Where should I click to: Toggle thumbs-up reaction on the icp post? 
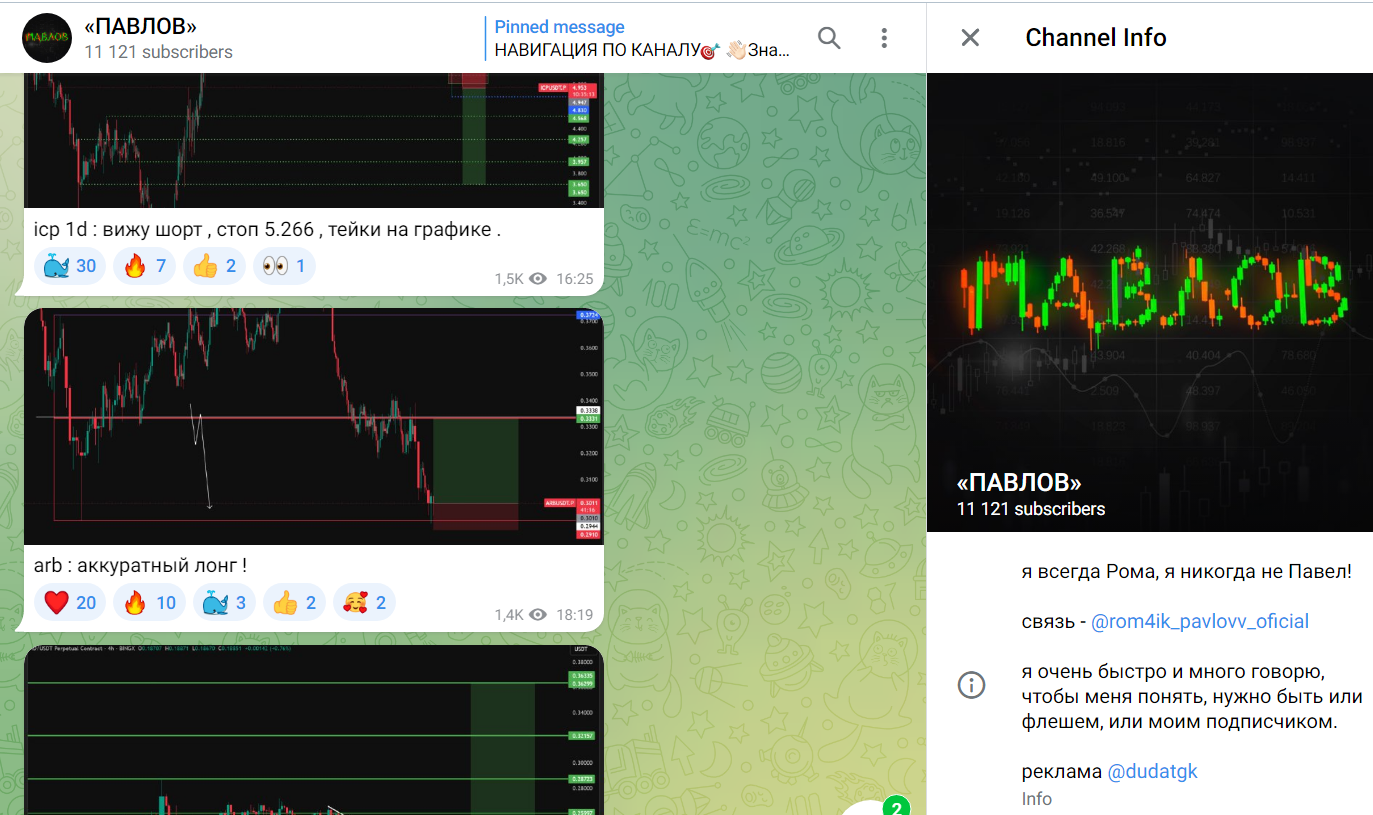tap(214, 266)
